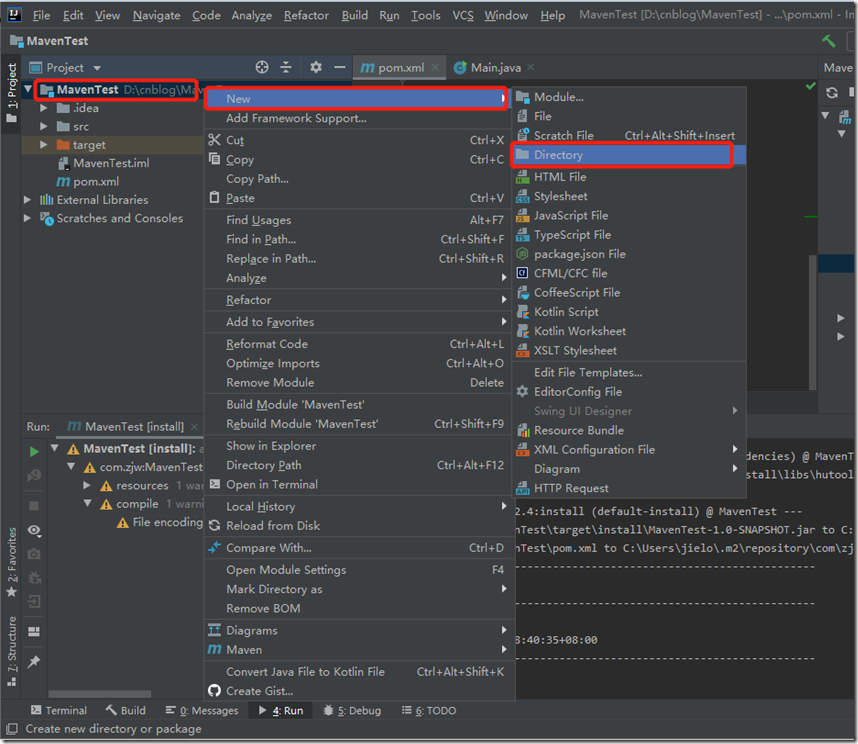Expand the .idea folder
This screenshot has height=744, width=858.
click(x=43, y=108)
